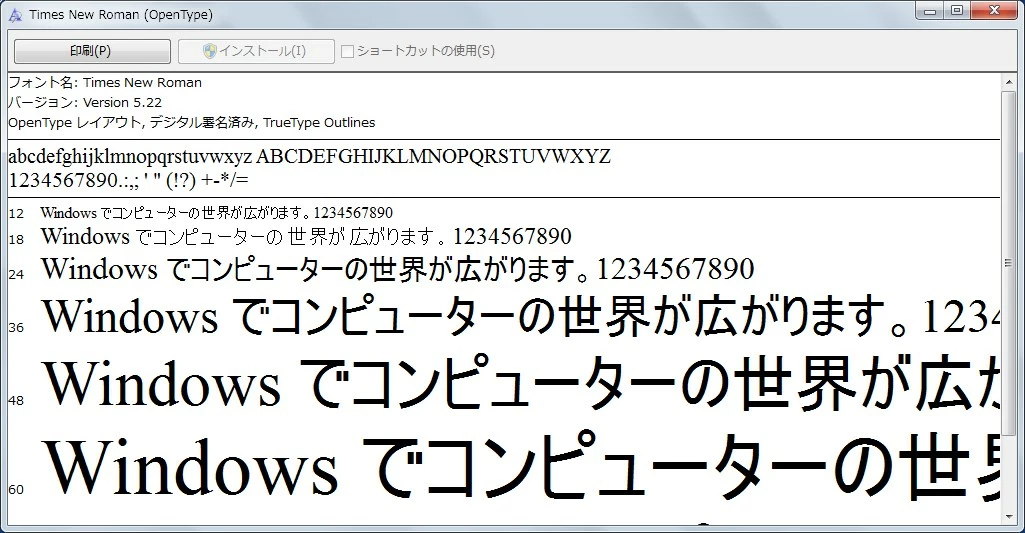Click the 18 point Windows sample text
The height and width of the screenshot is (533, 1025).
tap(306, 237)
